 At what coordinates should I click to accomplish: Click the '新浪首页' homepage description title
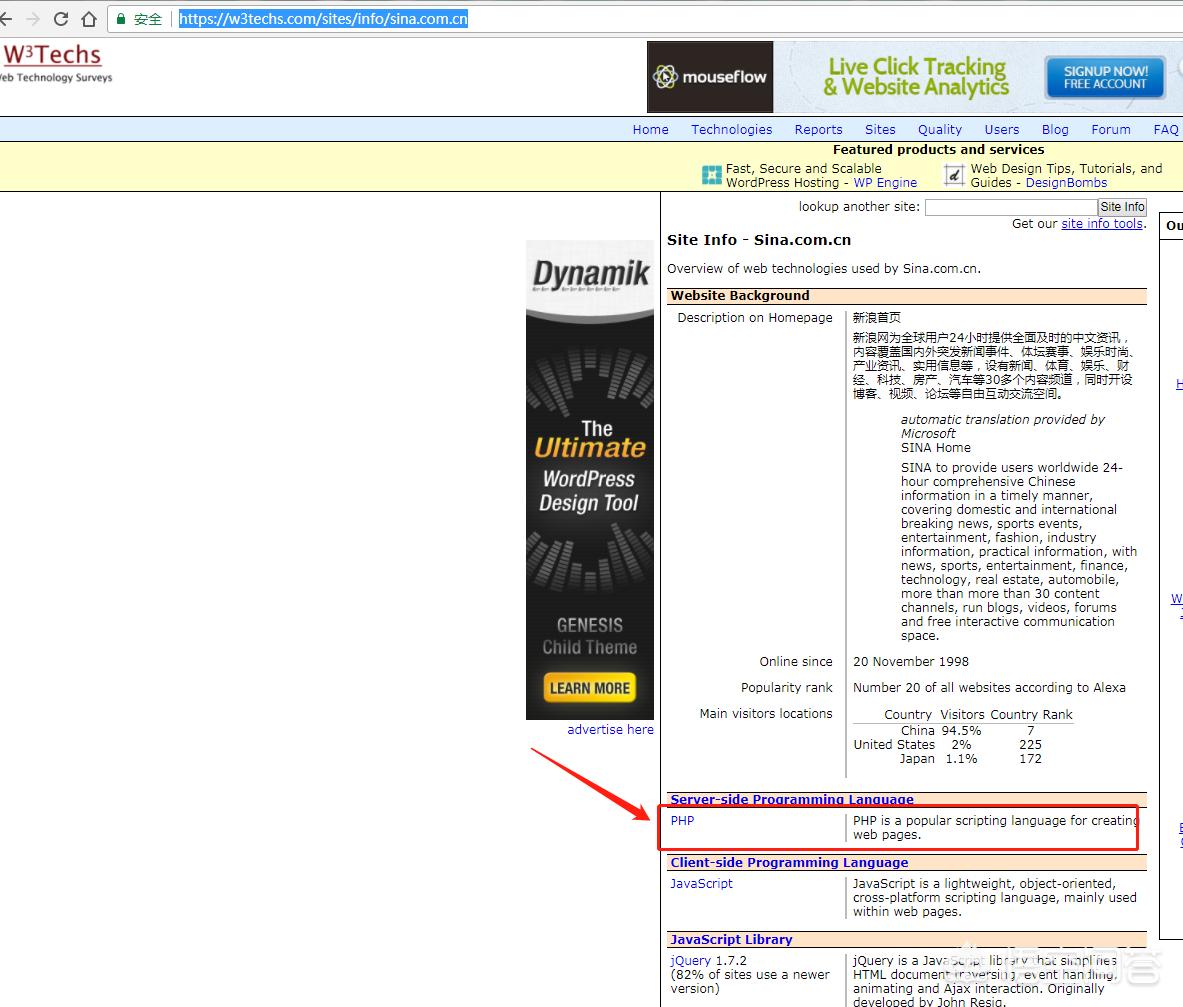pyautogui.click(x=877, y=318)
